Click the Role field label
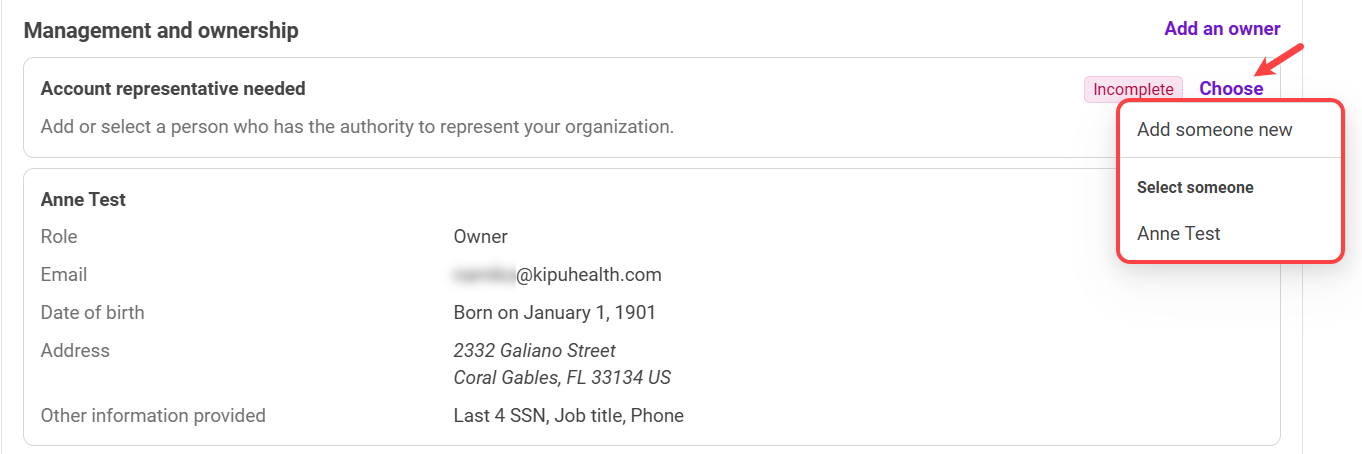 pos(59,237)
